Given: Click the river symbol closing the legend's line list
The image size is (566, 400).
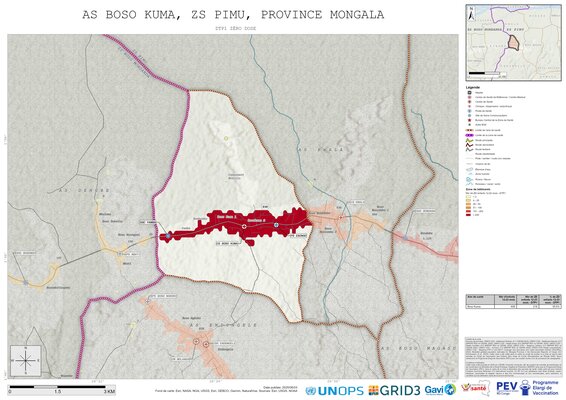Looking at the screenshot, I should pyautogui.click(x=469, y=184).
